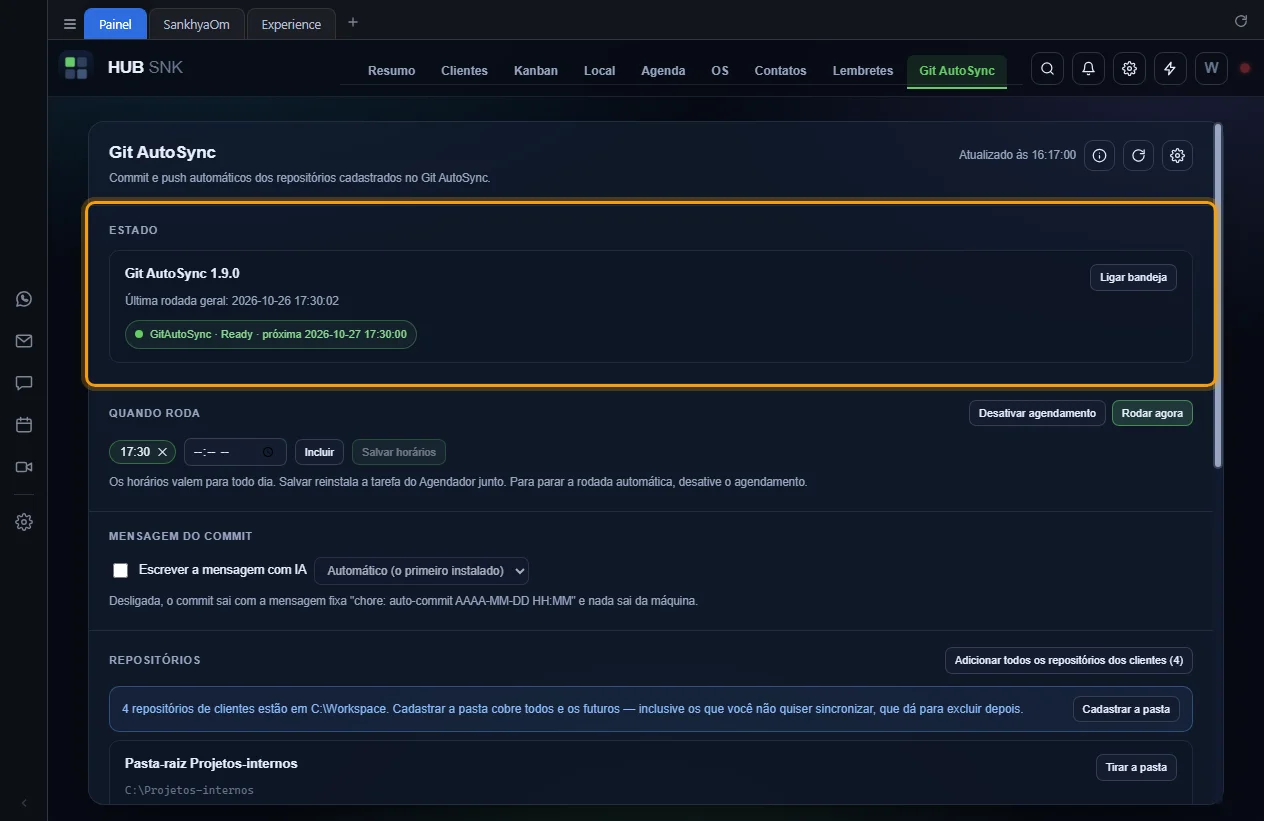Viewport: 1264px width, 821px height.
Task: Click the reload icon in the top tab bar
Action: click(1241, 20)
